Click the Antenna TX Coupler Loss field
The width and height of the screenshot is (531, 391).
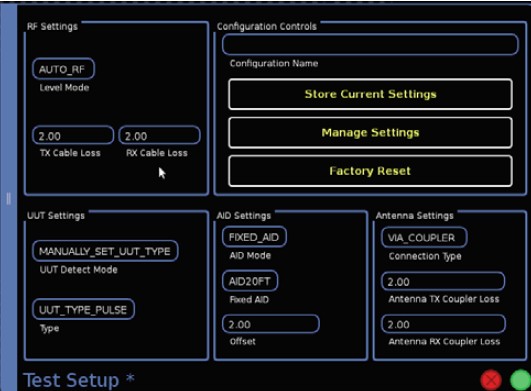443,281
